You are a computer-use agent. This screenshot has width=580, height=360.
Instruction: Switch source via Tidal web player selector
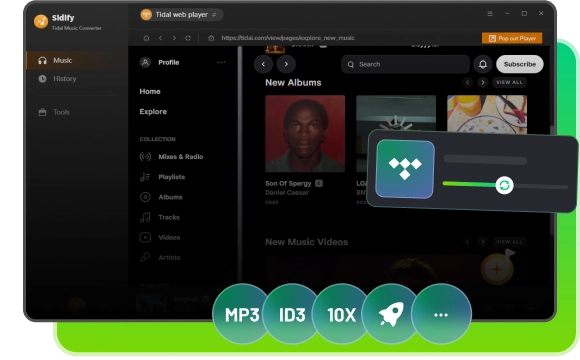coord(181,15)
